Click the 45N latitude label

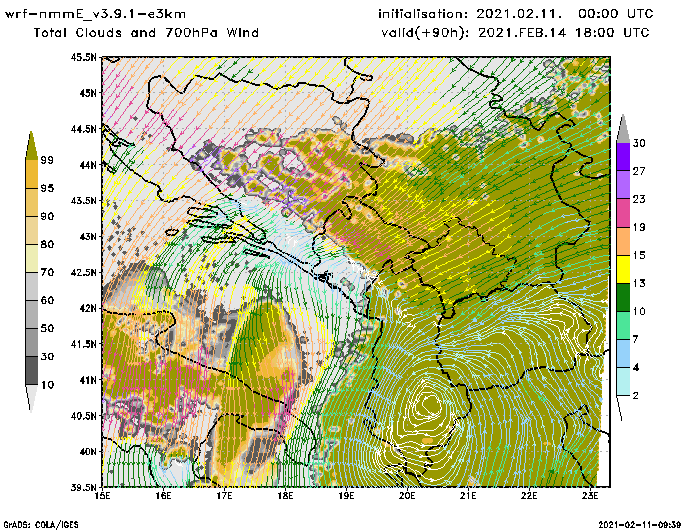88,93
